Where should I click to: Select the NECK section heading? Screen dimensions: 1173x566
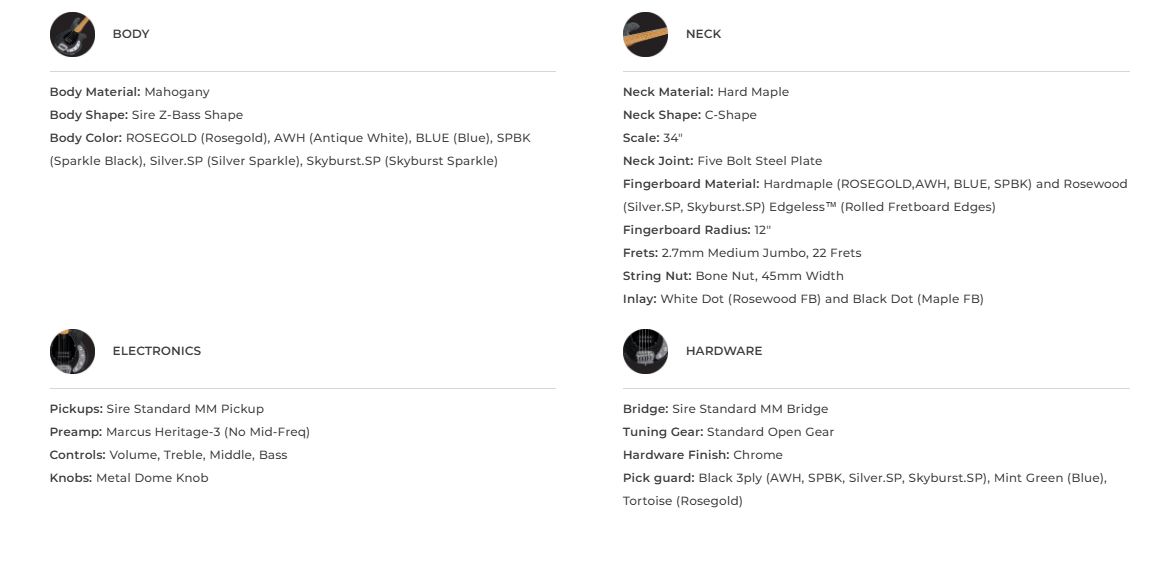pos(703,34)
